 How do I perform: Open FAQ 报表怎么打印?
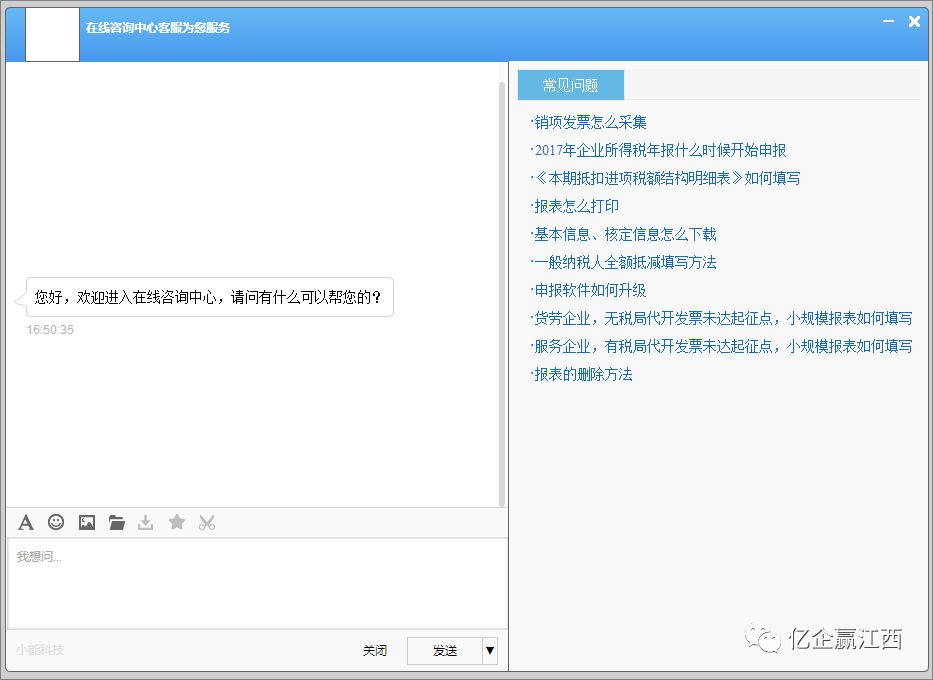click(575, 206)
